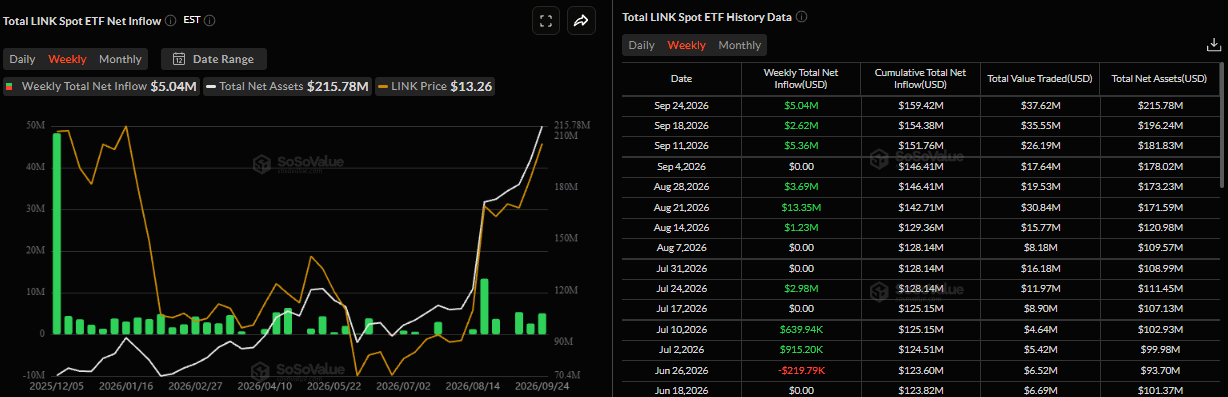Switch history table to Daily
The image size is (1228, 397).
click(x=642, y=45)
